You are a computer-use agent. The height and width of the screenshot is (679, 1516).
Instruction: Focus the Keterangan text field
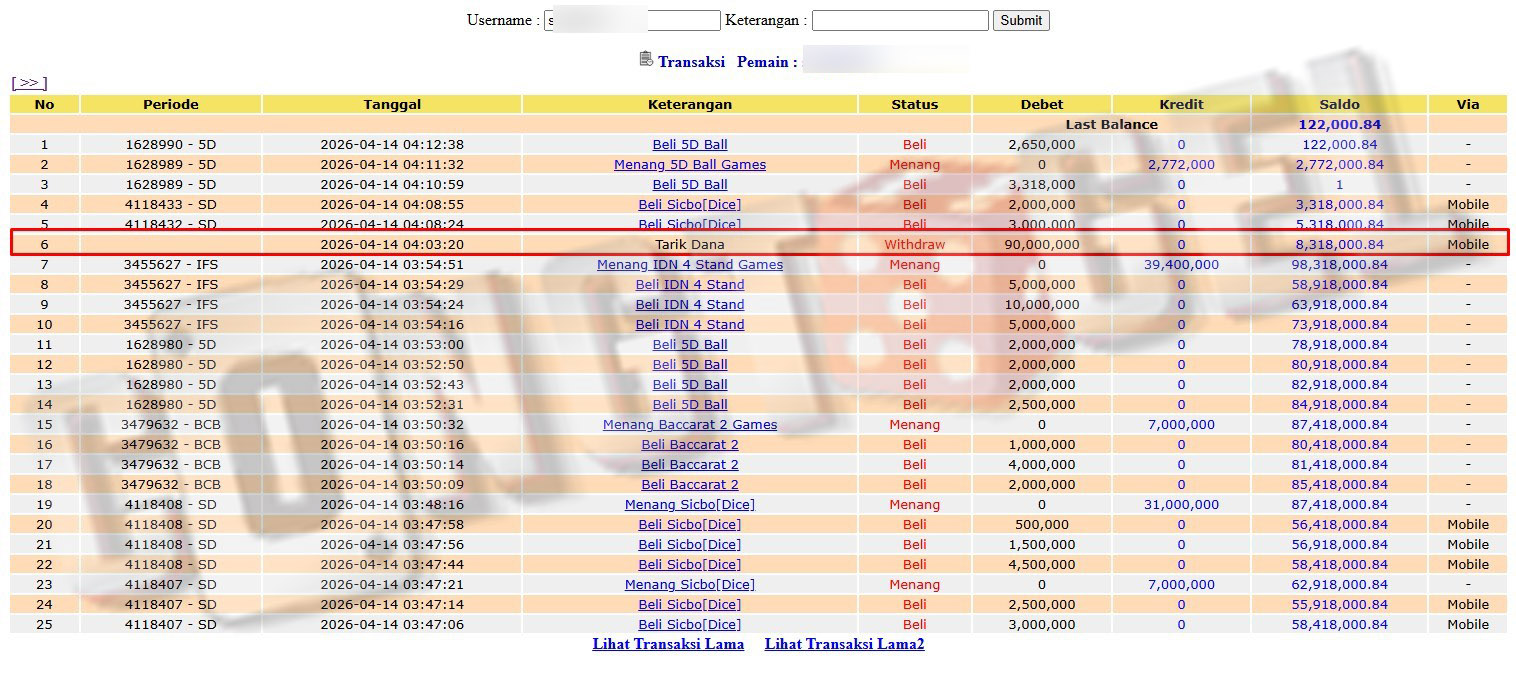pyautogui.click(x=899, y=20)
